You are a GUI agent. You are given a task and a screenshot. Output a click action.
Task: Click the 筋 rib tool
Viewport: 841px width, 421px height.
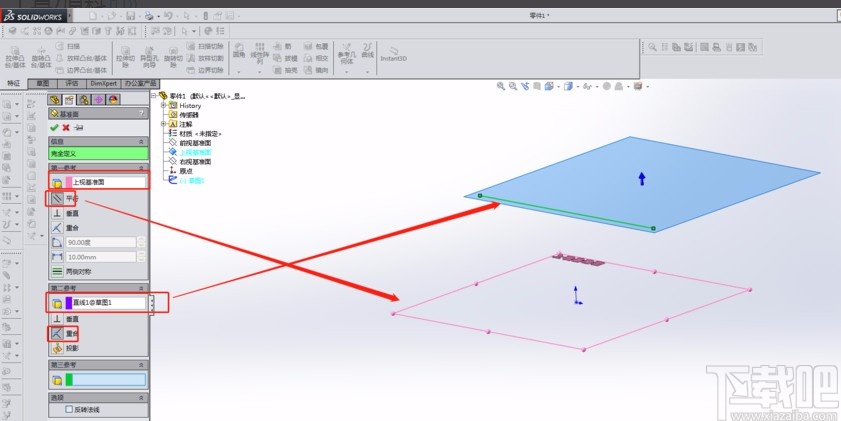283,47
